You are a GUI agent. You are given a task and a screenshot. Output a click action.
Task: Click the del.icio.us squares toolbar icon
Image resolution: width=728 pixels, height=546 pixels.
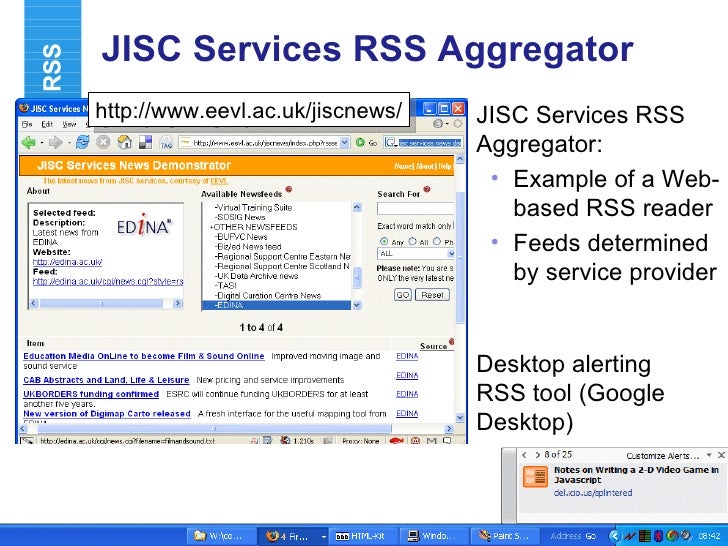coord(146,142)
